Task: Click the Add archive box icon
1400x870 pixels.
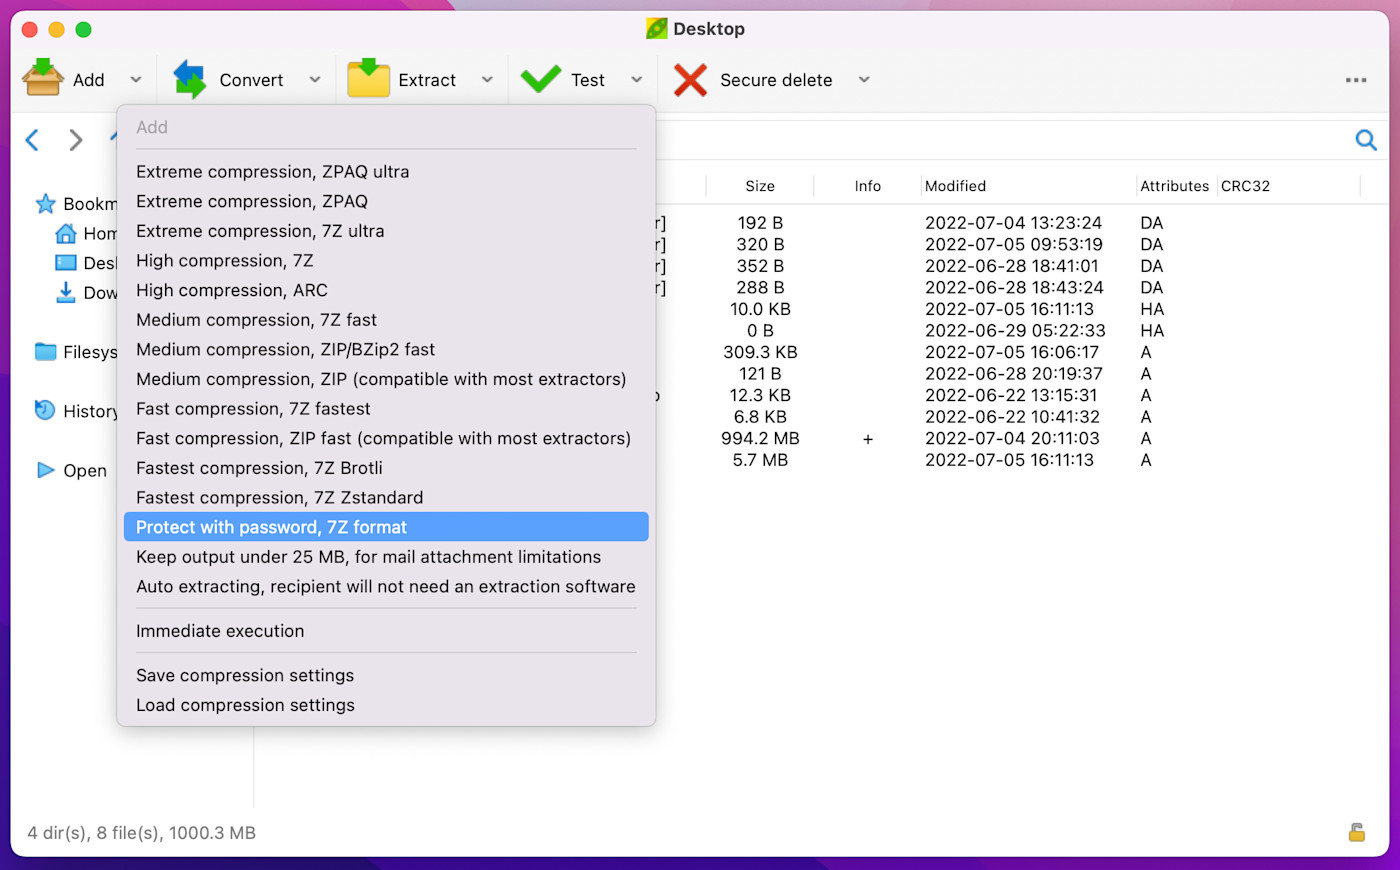Action: point(43,79)
